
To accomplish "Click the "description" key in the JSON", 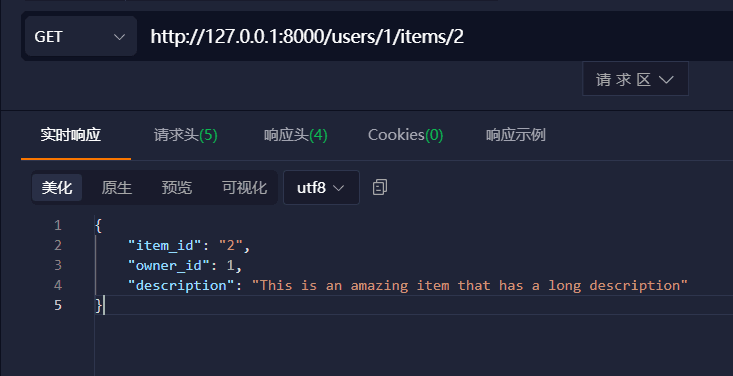I will (181, 285).
